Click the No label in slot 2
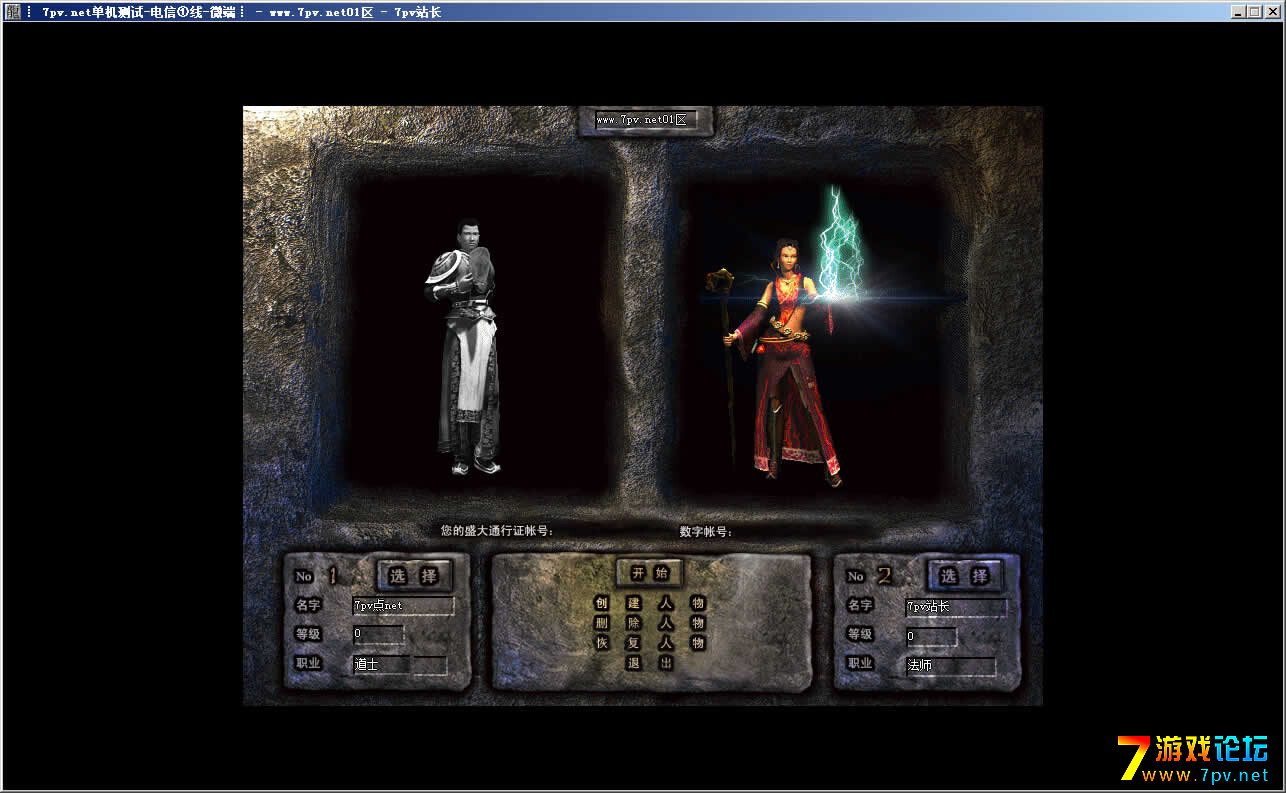 coord(855,576)
